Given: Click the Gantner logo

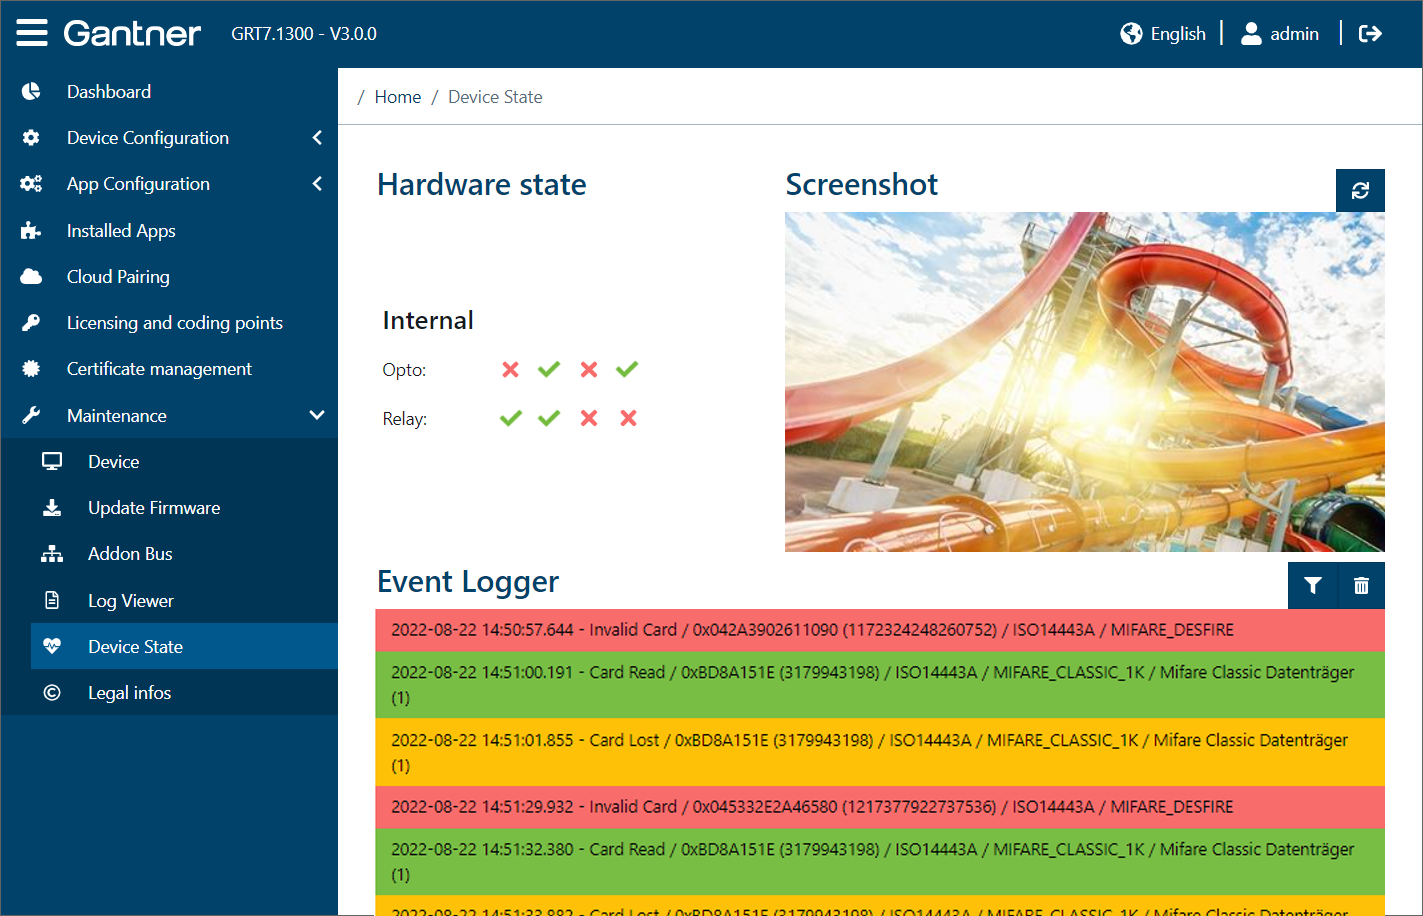Looking at the screenshot, I should pos(132,33).
